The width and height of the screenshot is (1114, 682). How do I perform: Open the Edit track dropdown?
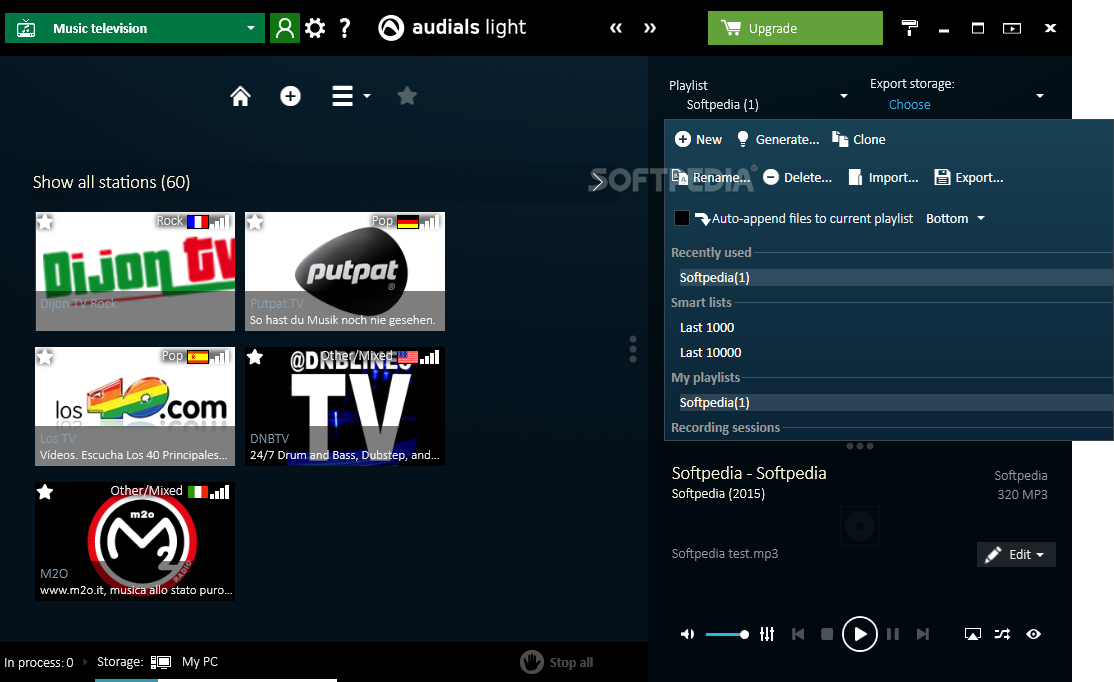1016,555
